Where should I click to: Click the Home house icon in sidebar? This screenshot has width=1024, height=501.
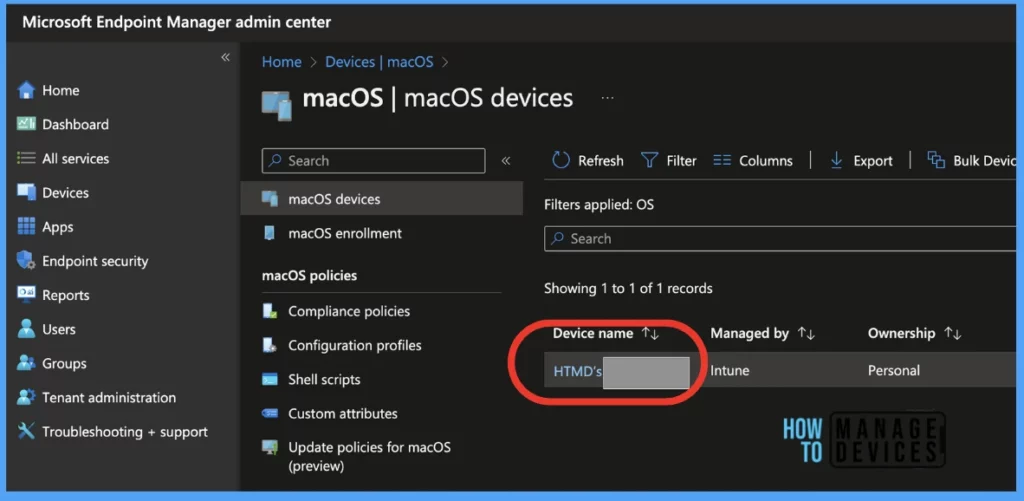click(26, 90)
